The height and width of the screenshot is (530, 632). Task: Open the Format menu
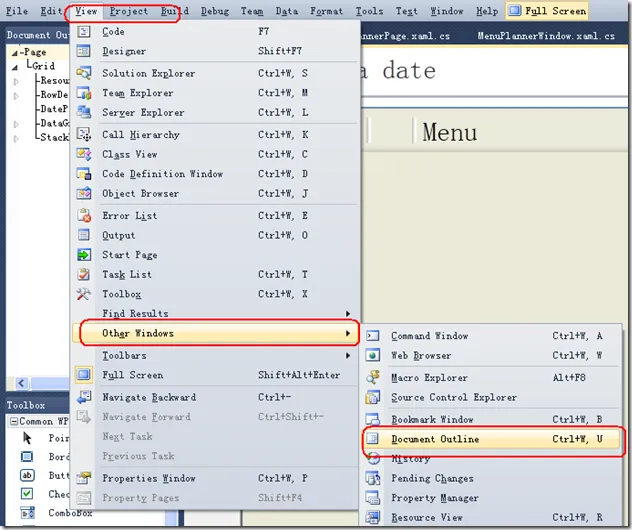tap(326, 11)
